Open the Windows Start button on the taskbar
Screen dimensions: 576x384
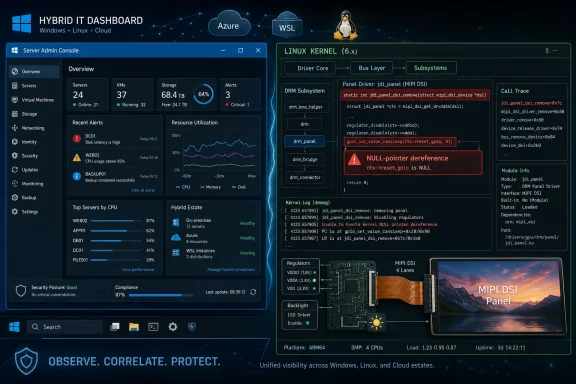(14, 327)
